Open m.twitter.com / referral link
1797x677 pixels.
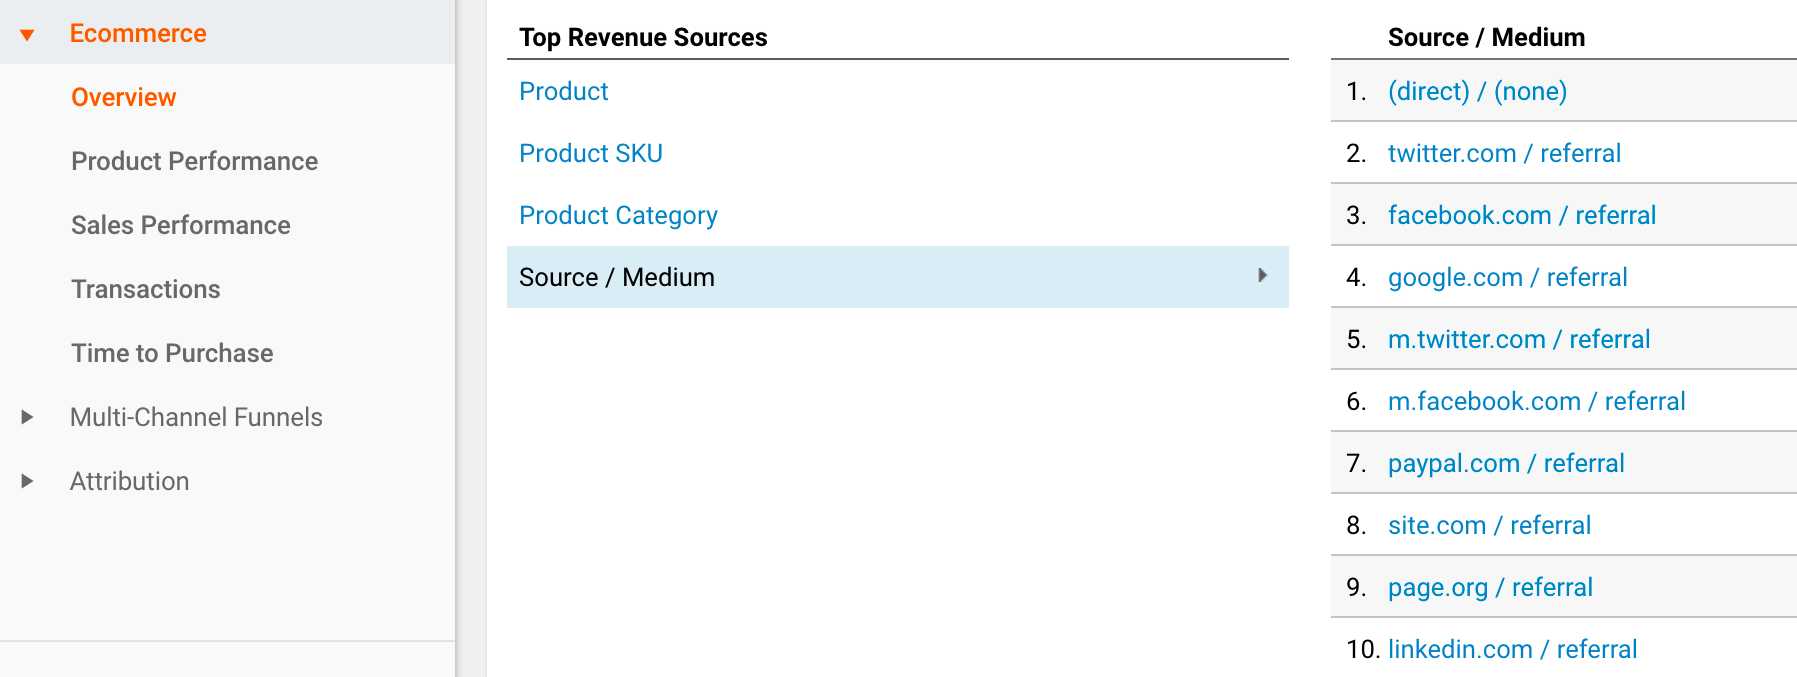(x=1519, y=339)
